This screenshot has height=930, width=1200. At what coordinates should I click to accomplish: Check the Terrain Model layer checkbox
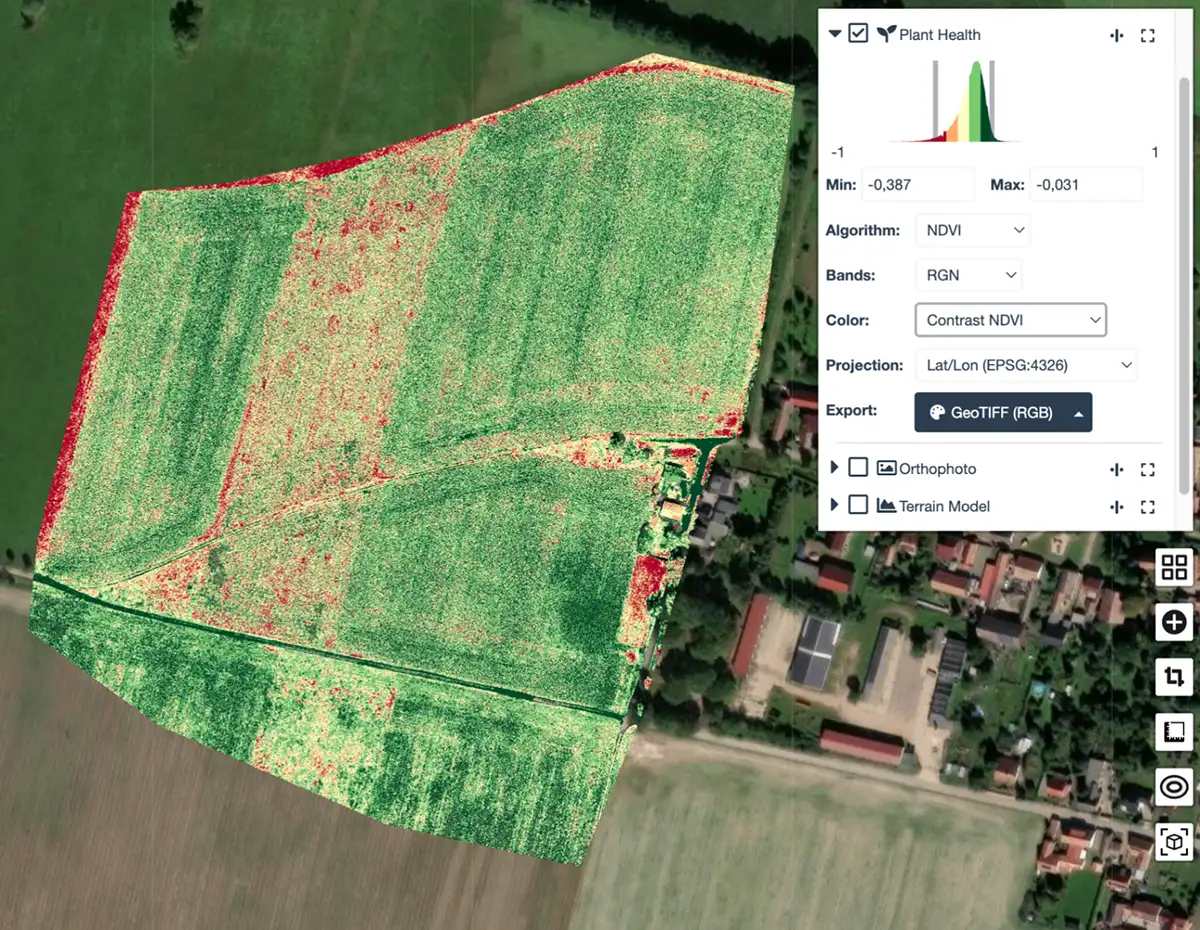pos(857,505)
